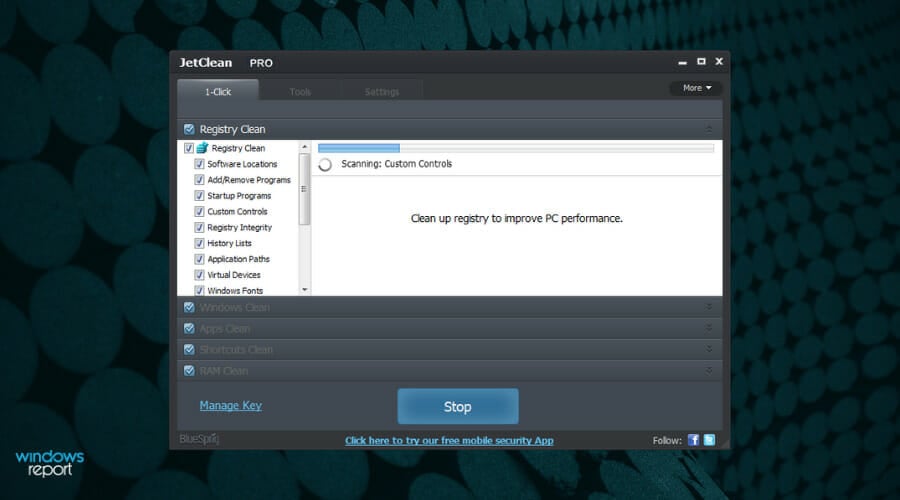Click the BlueSprig logo

[199, 439]
